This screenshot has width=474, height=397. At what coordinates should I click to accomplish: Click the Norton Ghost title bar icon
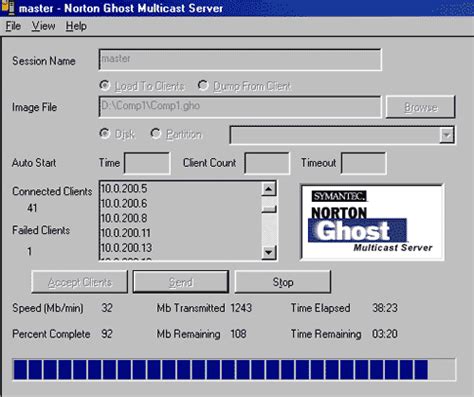tap(8, 7)
